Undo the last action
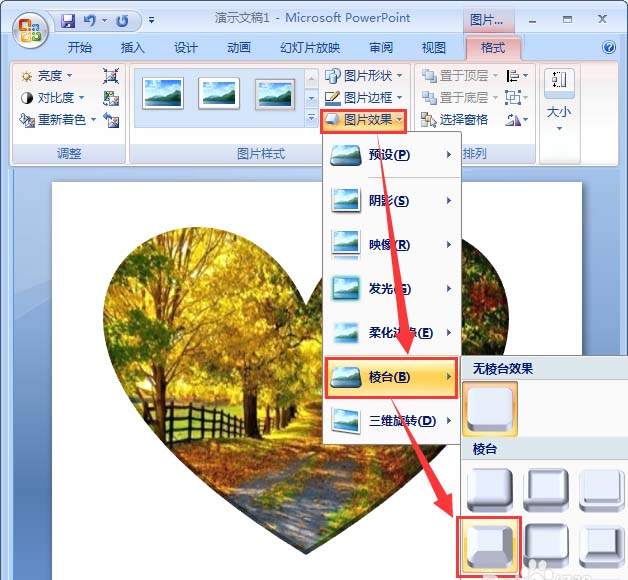Image resolution: width=628 pixels, height=580 pixels. point(90,20)
